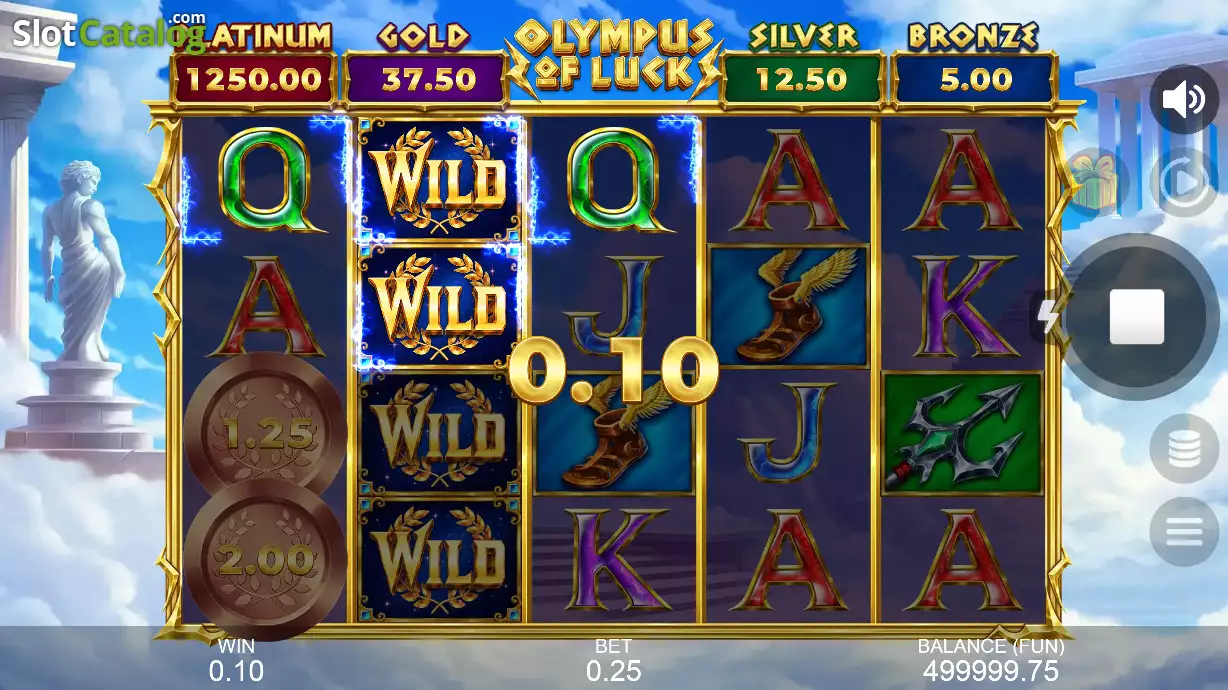The height and width of the screenshot is (690, 1228).
Task: Click the Bronze jackpot 5.00 panel
Action: (975, 78)
